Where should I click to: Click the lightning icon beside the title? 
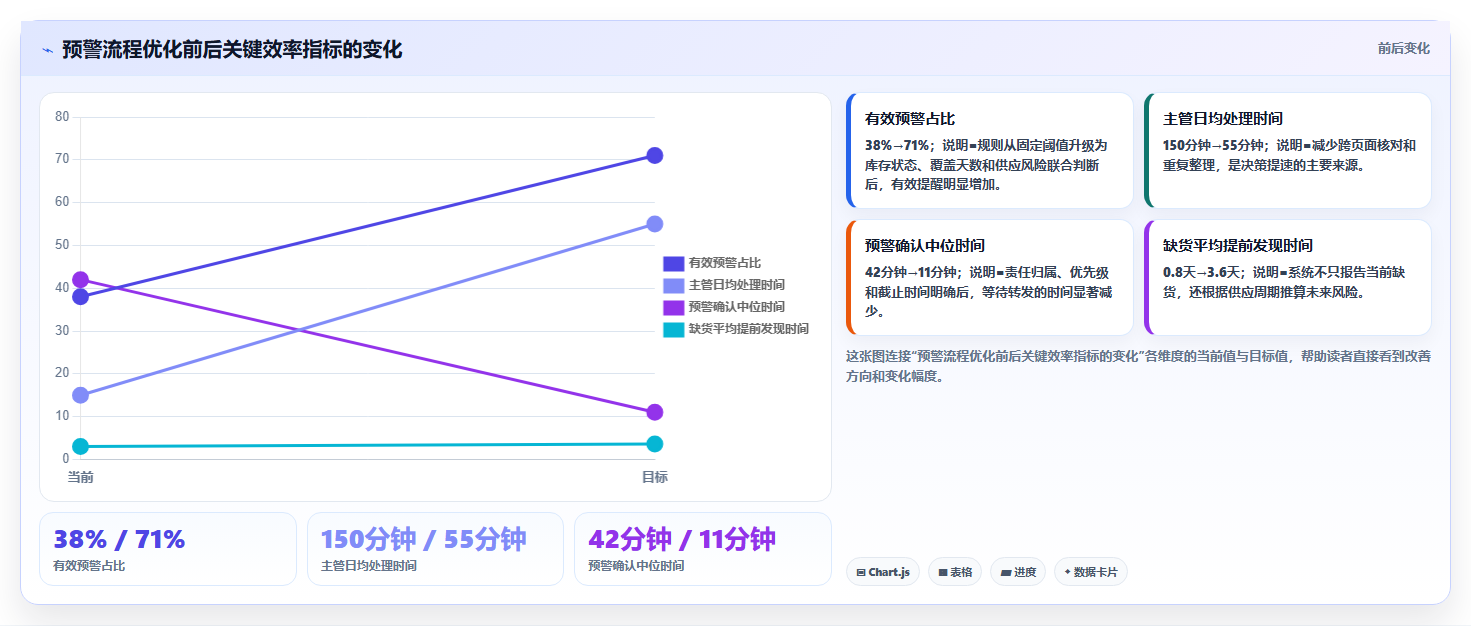[47, 50]
